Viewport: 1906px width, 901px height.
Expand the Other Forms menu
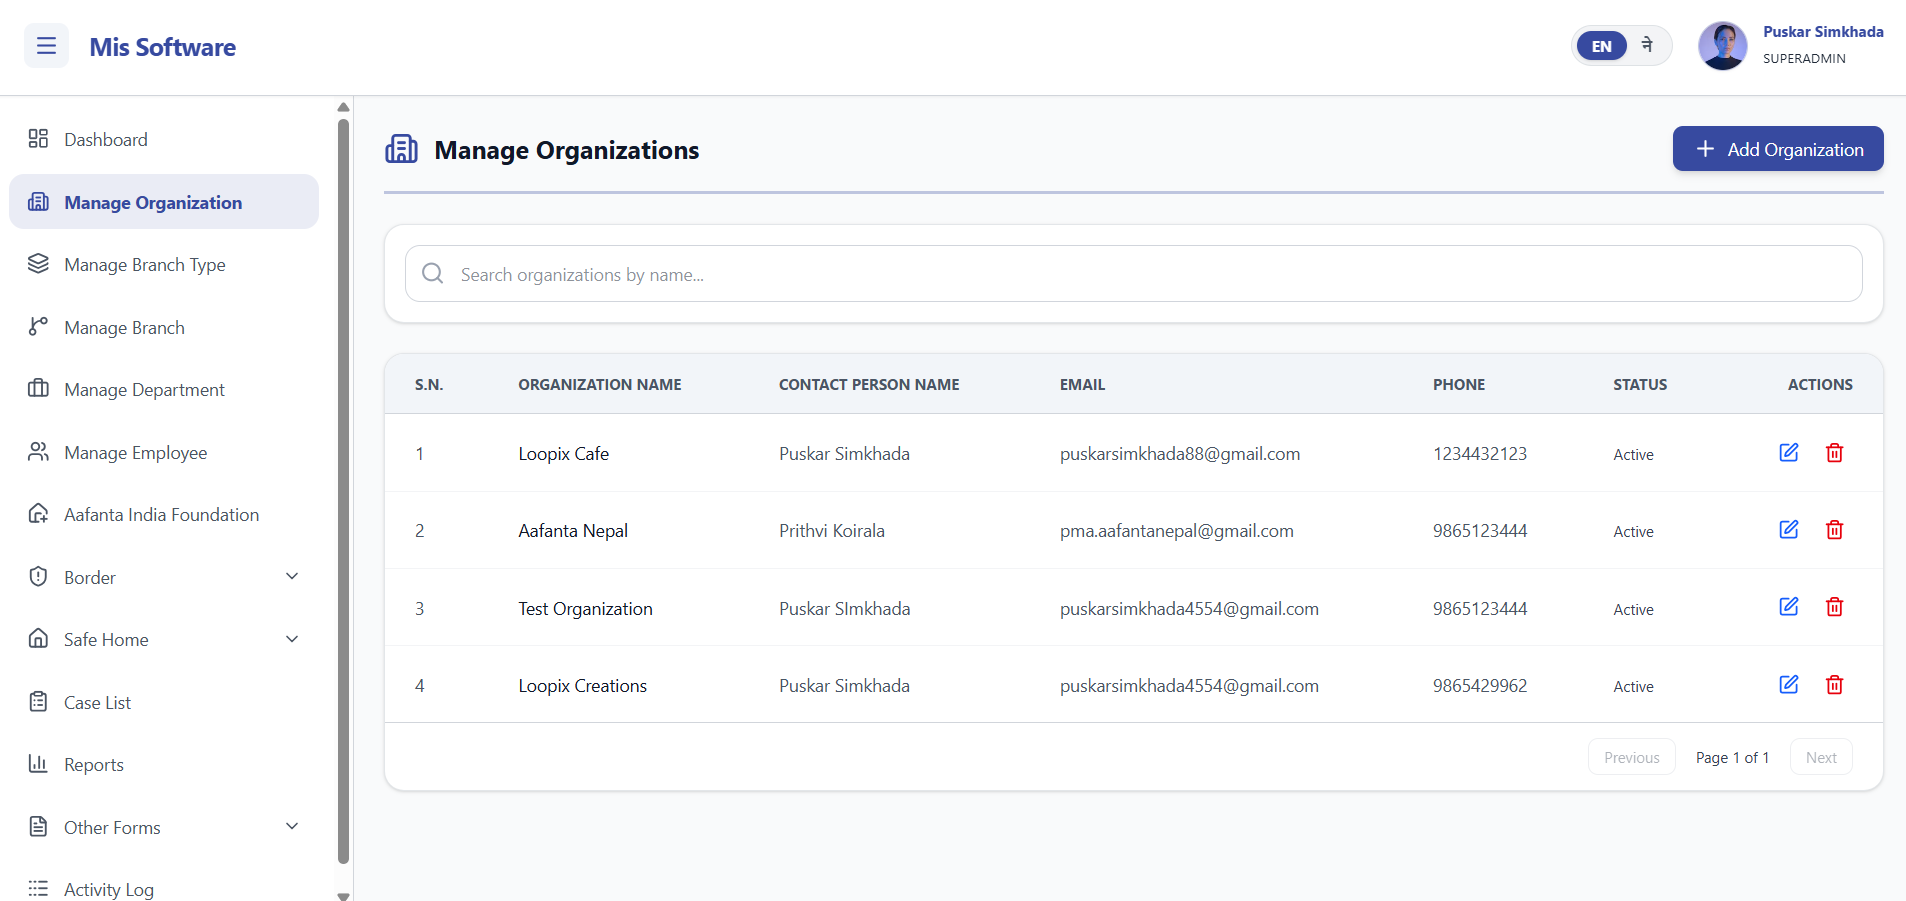click(164, 827)
